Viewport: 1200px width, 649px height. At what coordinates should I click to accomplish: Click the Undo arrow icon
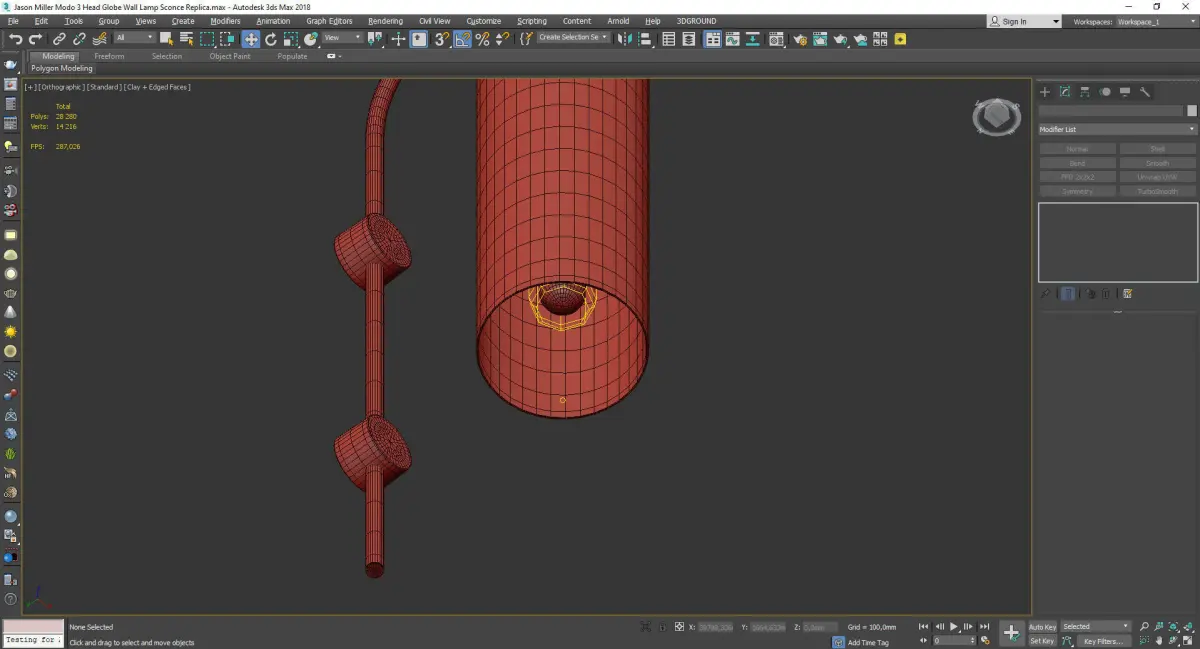point(14,39)
